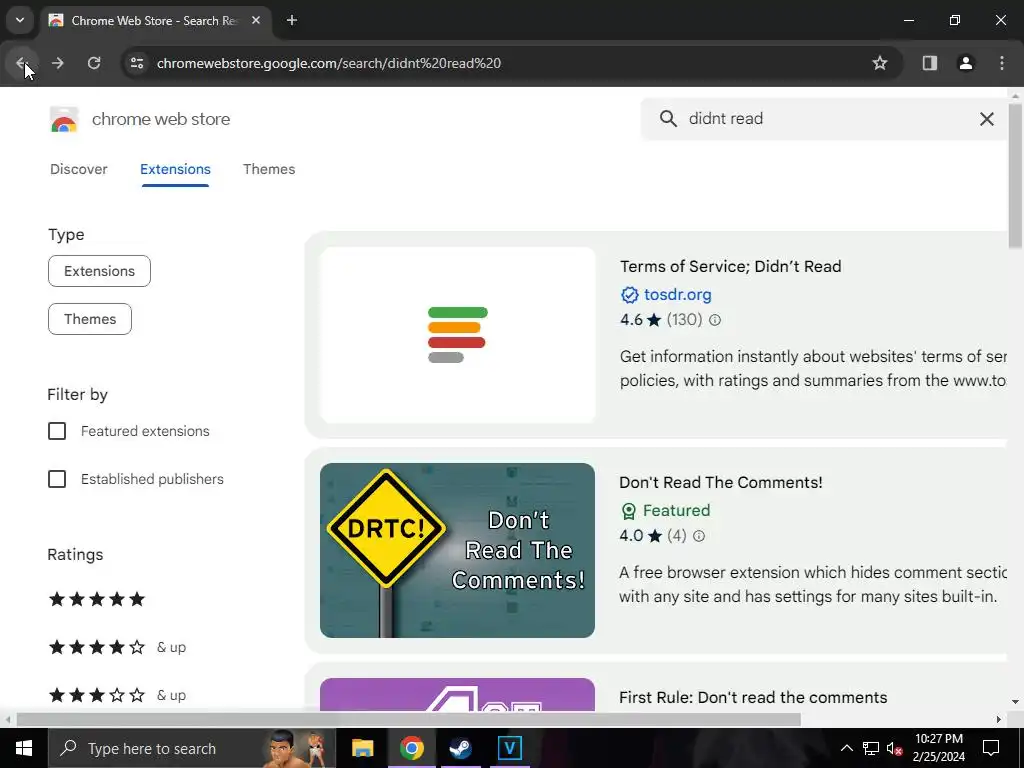Switch to the Themes tab
1024x768 pixels.
[x=269, y=169]
